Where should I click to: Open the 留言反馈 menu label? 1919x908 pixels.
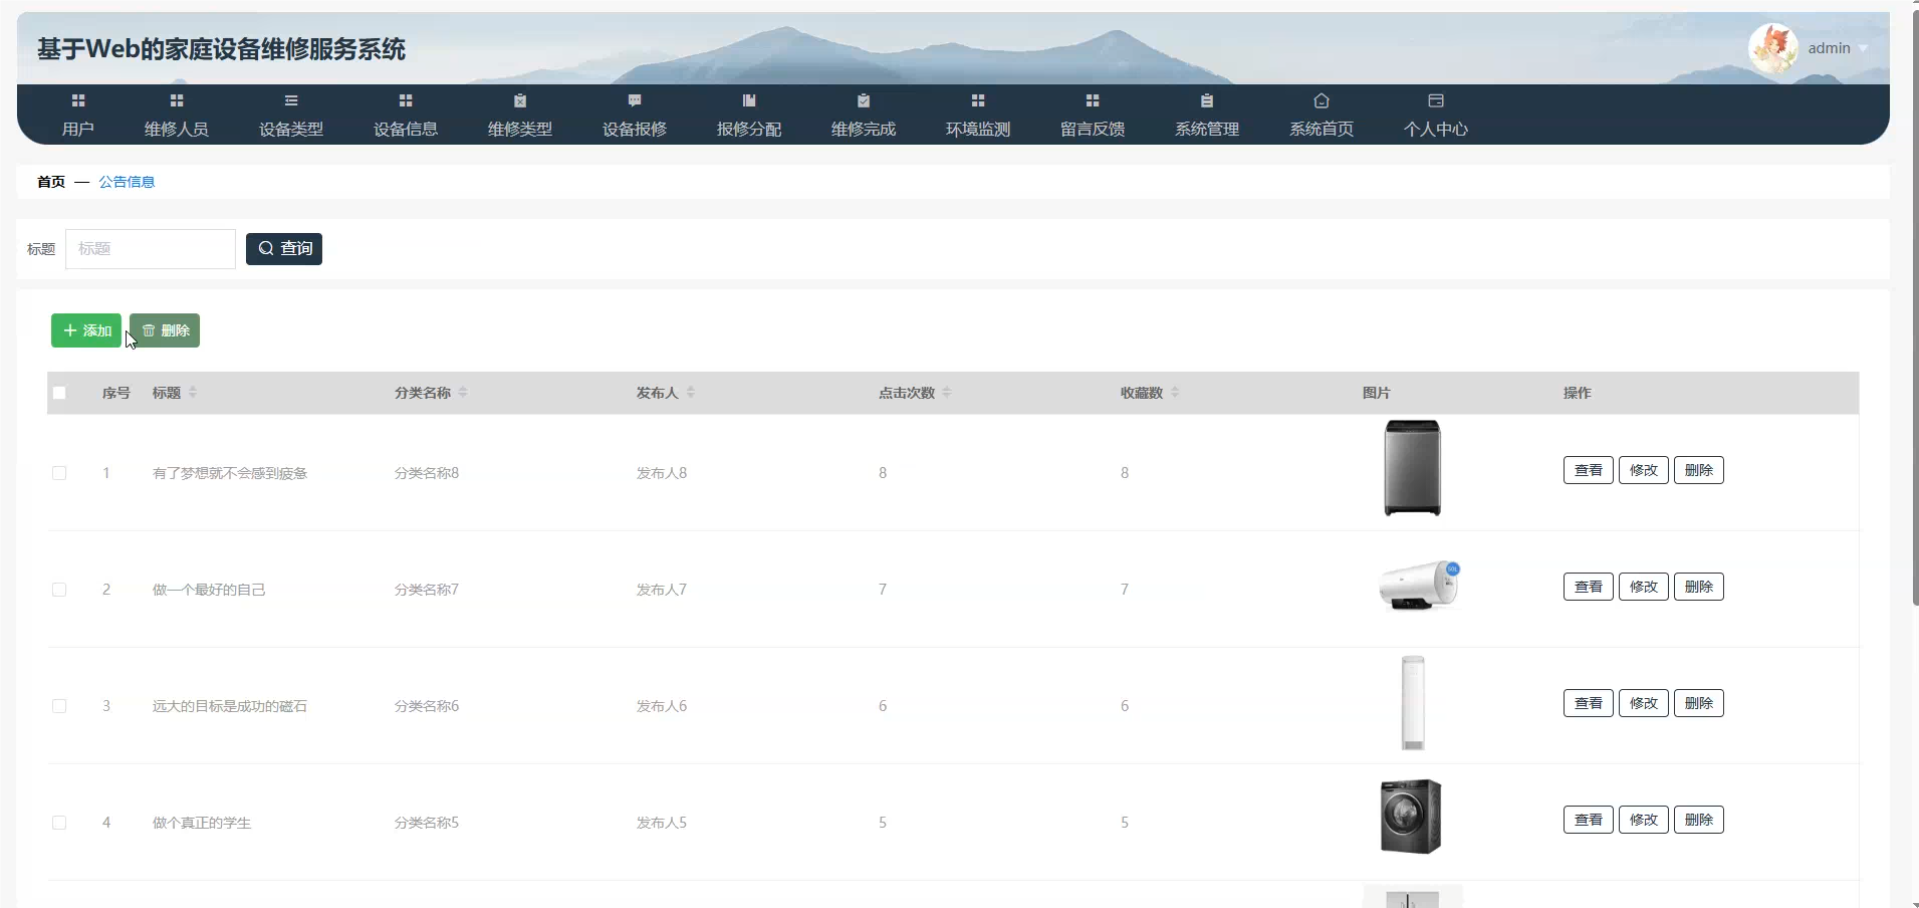(x=1092, y=129)
